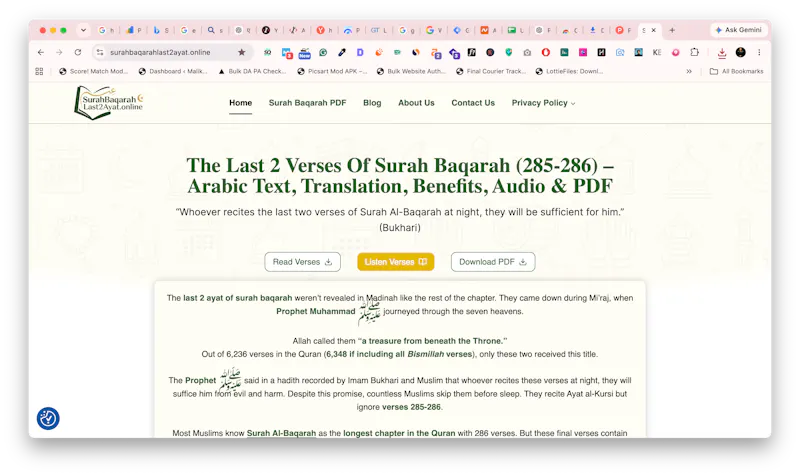This screenshot has width=800, height=476.
Task: Follow the Surah Al-Baqarah link
Action: click(x=281, y=433)
